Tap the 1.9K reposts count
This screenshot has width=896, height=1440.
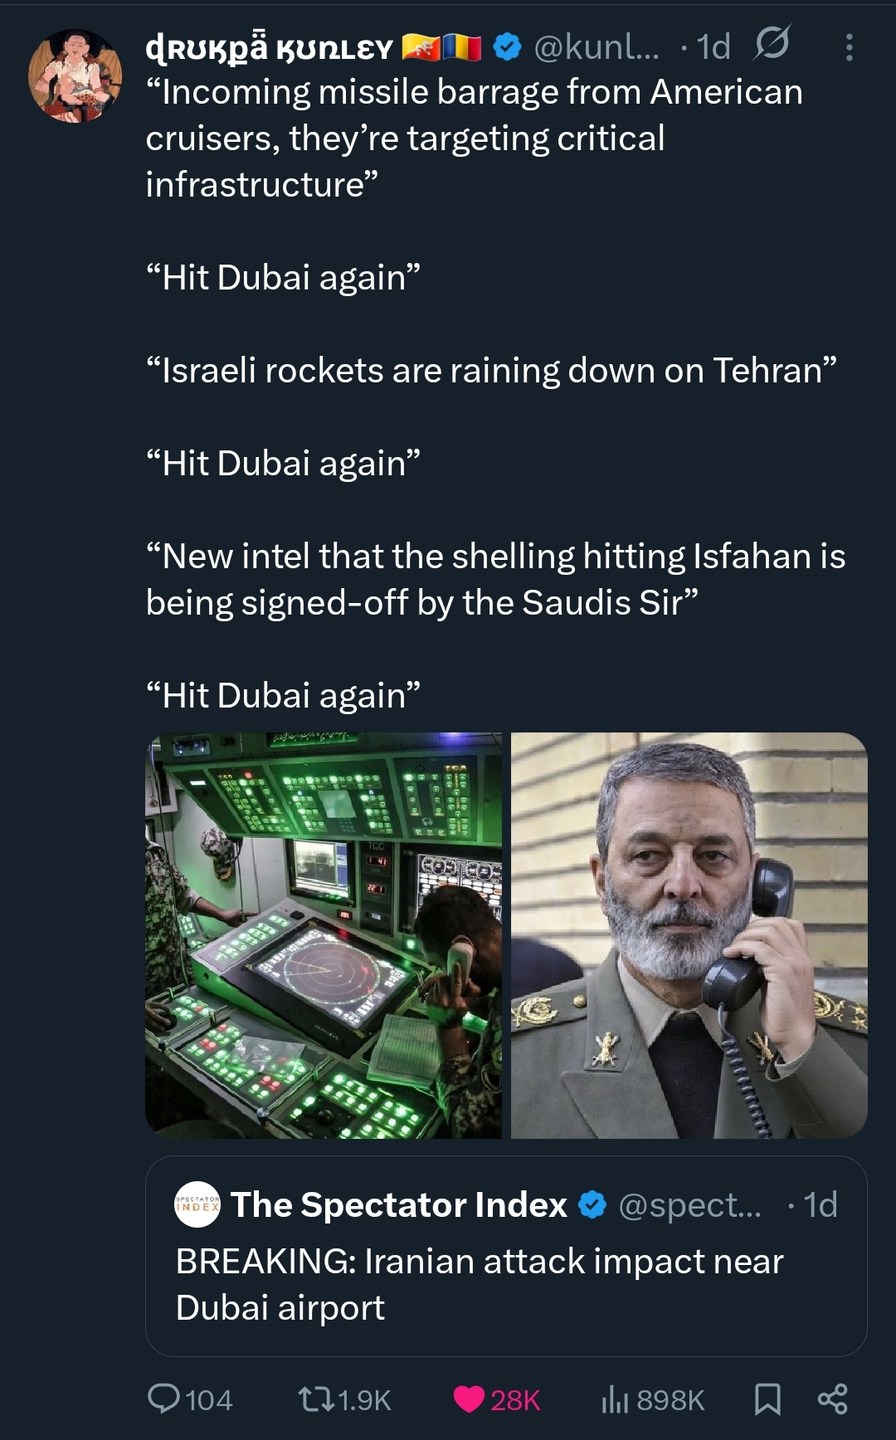click(x=365, y=1400)
